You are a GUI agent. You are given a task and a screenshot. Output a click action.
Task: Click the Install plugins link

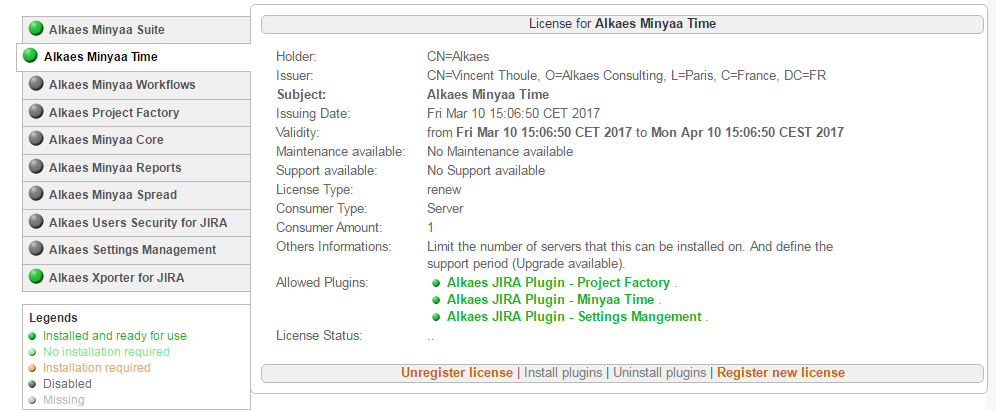click(x=564, y=373)
